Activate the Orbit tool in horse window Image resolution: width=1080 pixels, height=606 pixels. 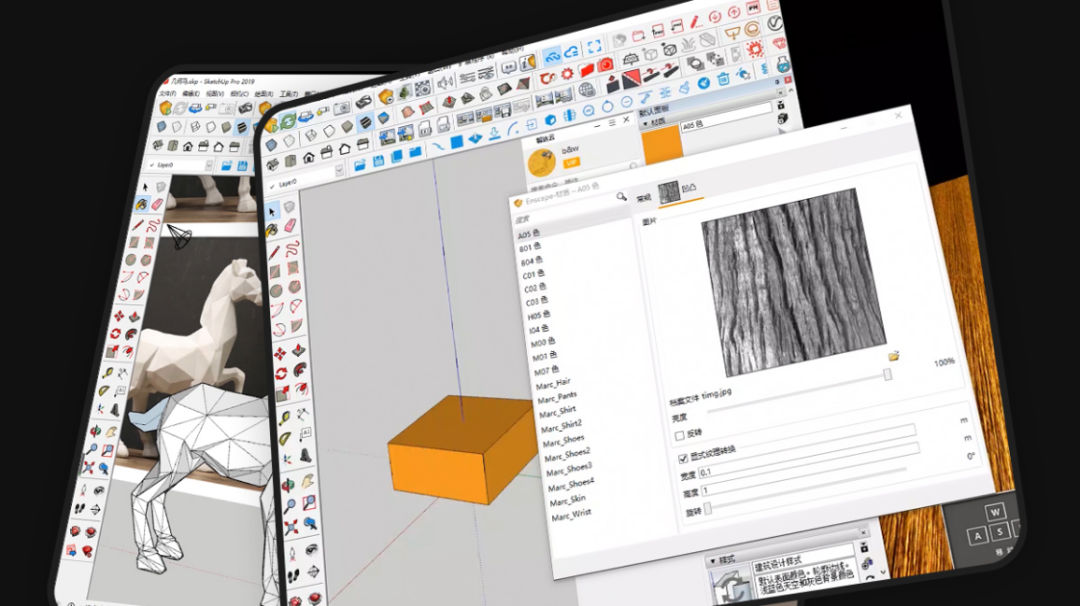[x=95, y=432]
